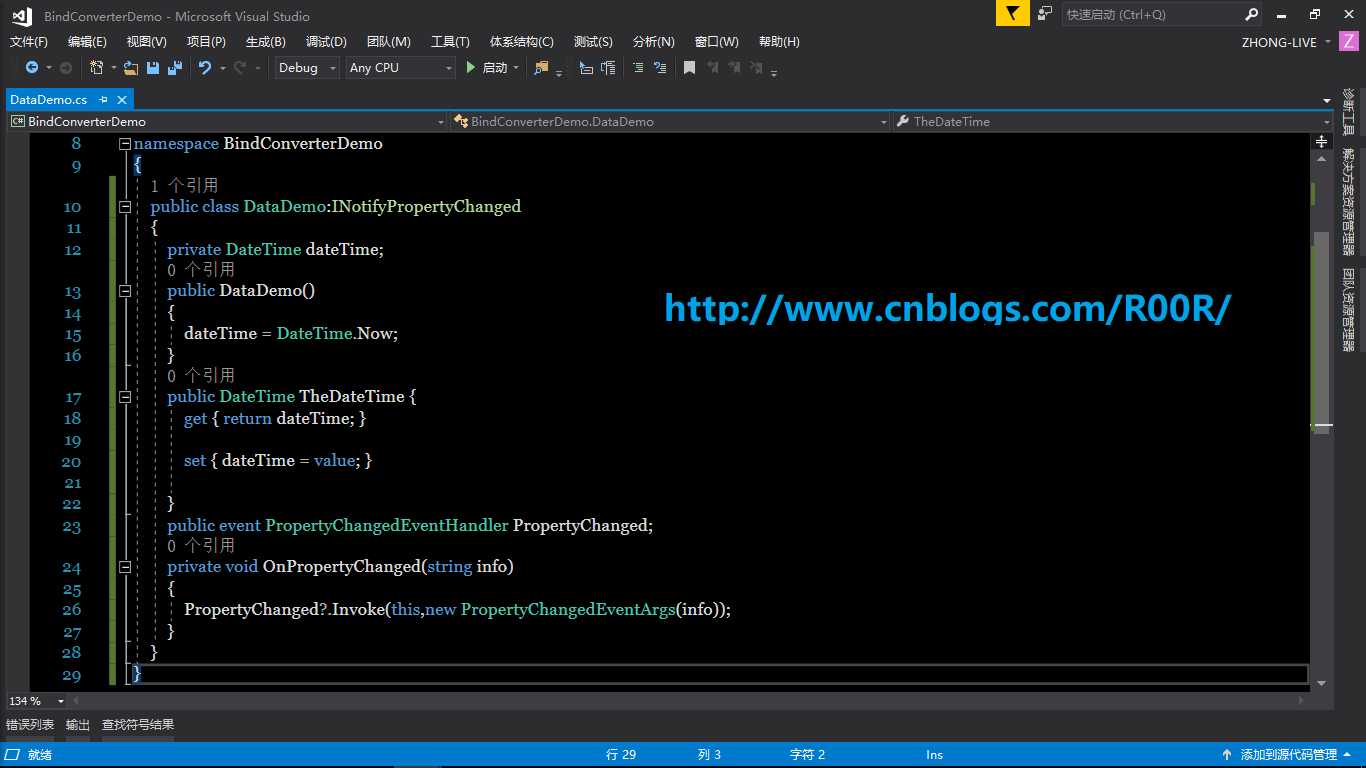1366x768 pixels.
Task: Click 0 个引用 above OnPropertyChanged method
Action: point(201,546)
